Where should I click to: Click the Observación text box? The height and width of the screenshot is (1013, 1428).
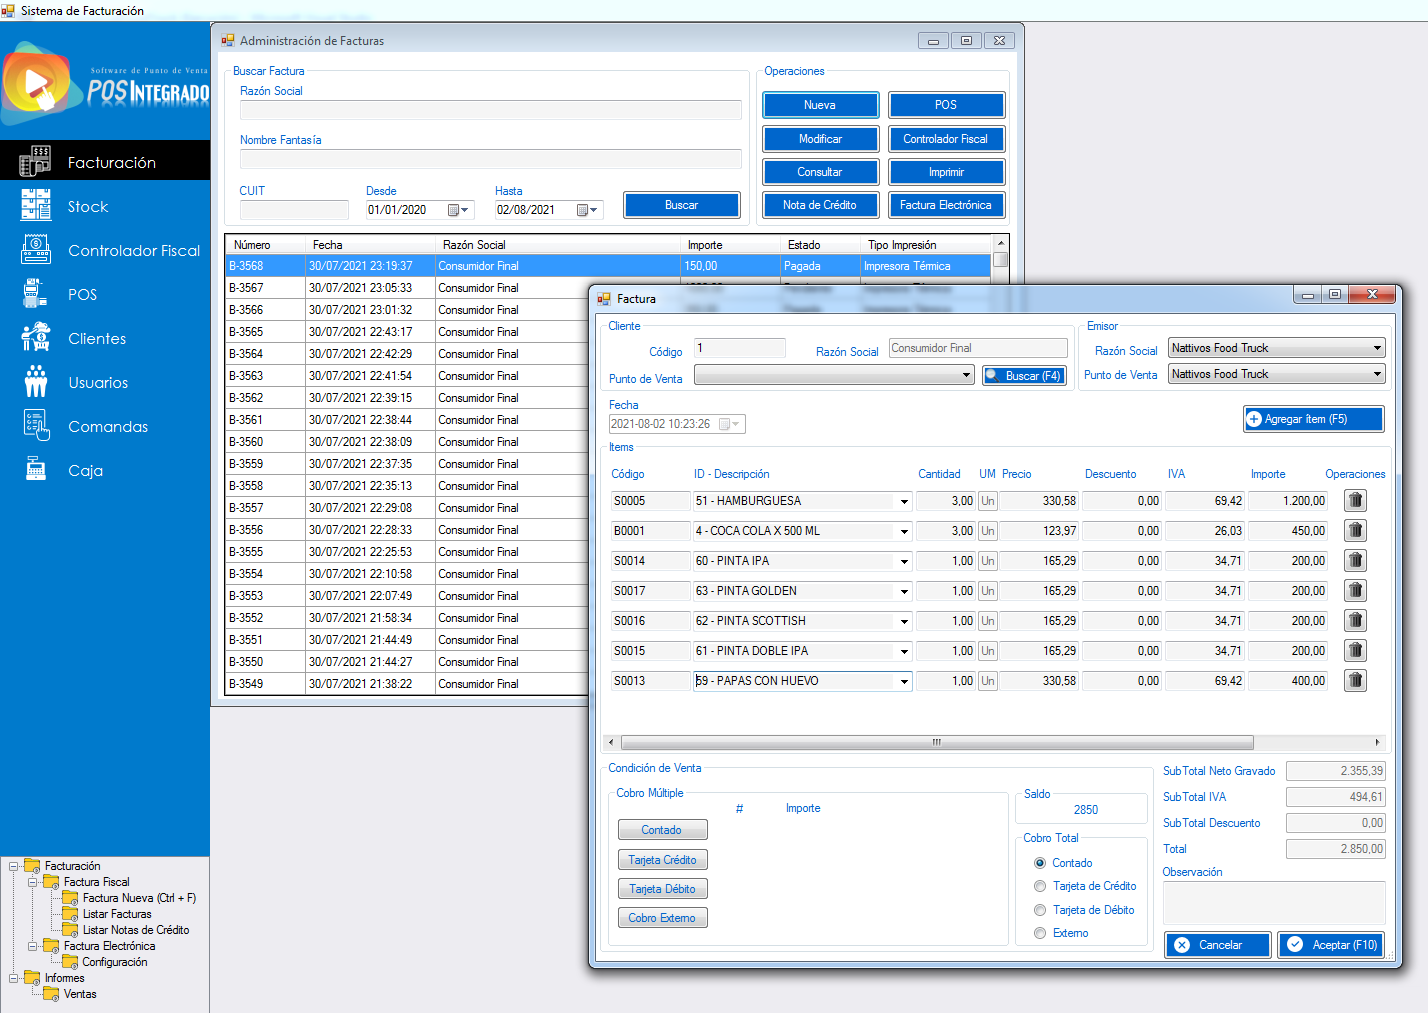tap(1274, 902)
